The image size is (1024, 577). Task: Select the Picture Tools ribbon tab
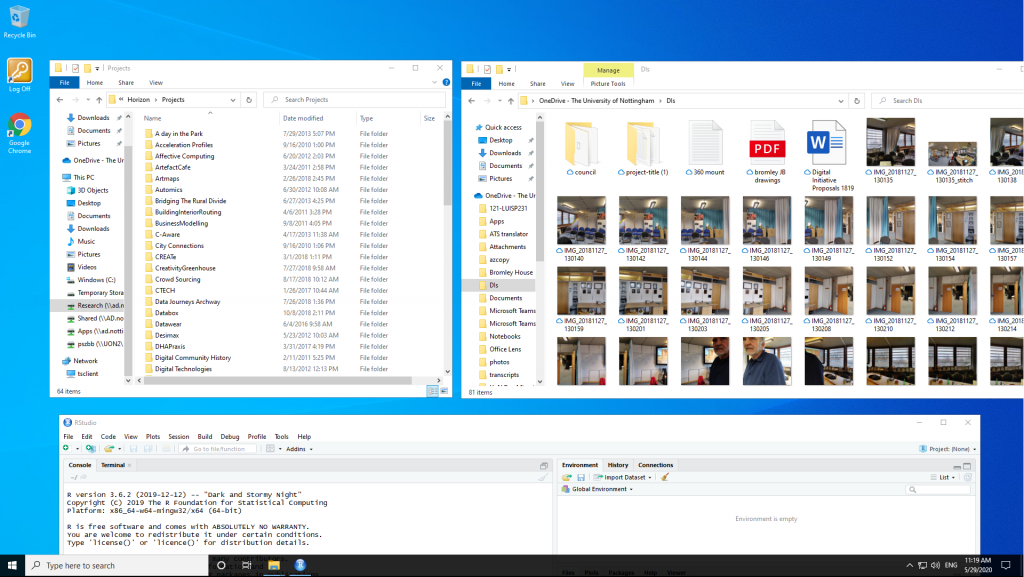point(607,83)
